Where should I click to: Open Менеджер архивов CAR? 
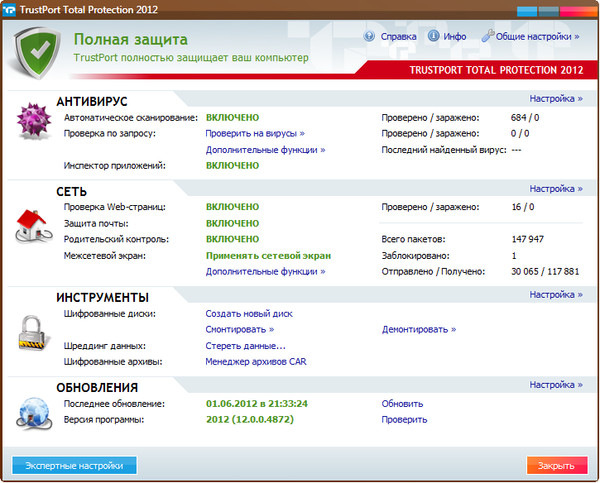256,362
